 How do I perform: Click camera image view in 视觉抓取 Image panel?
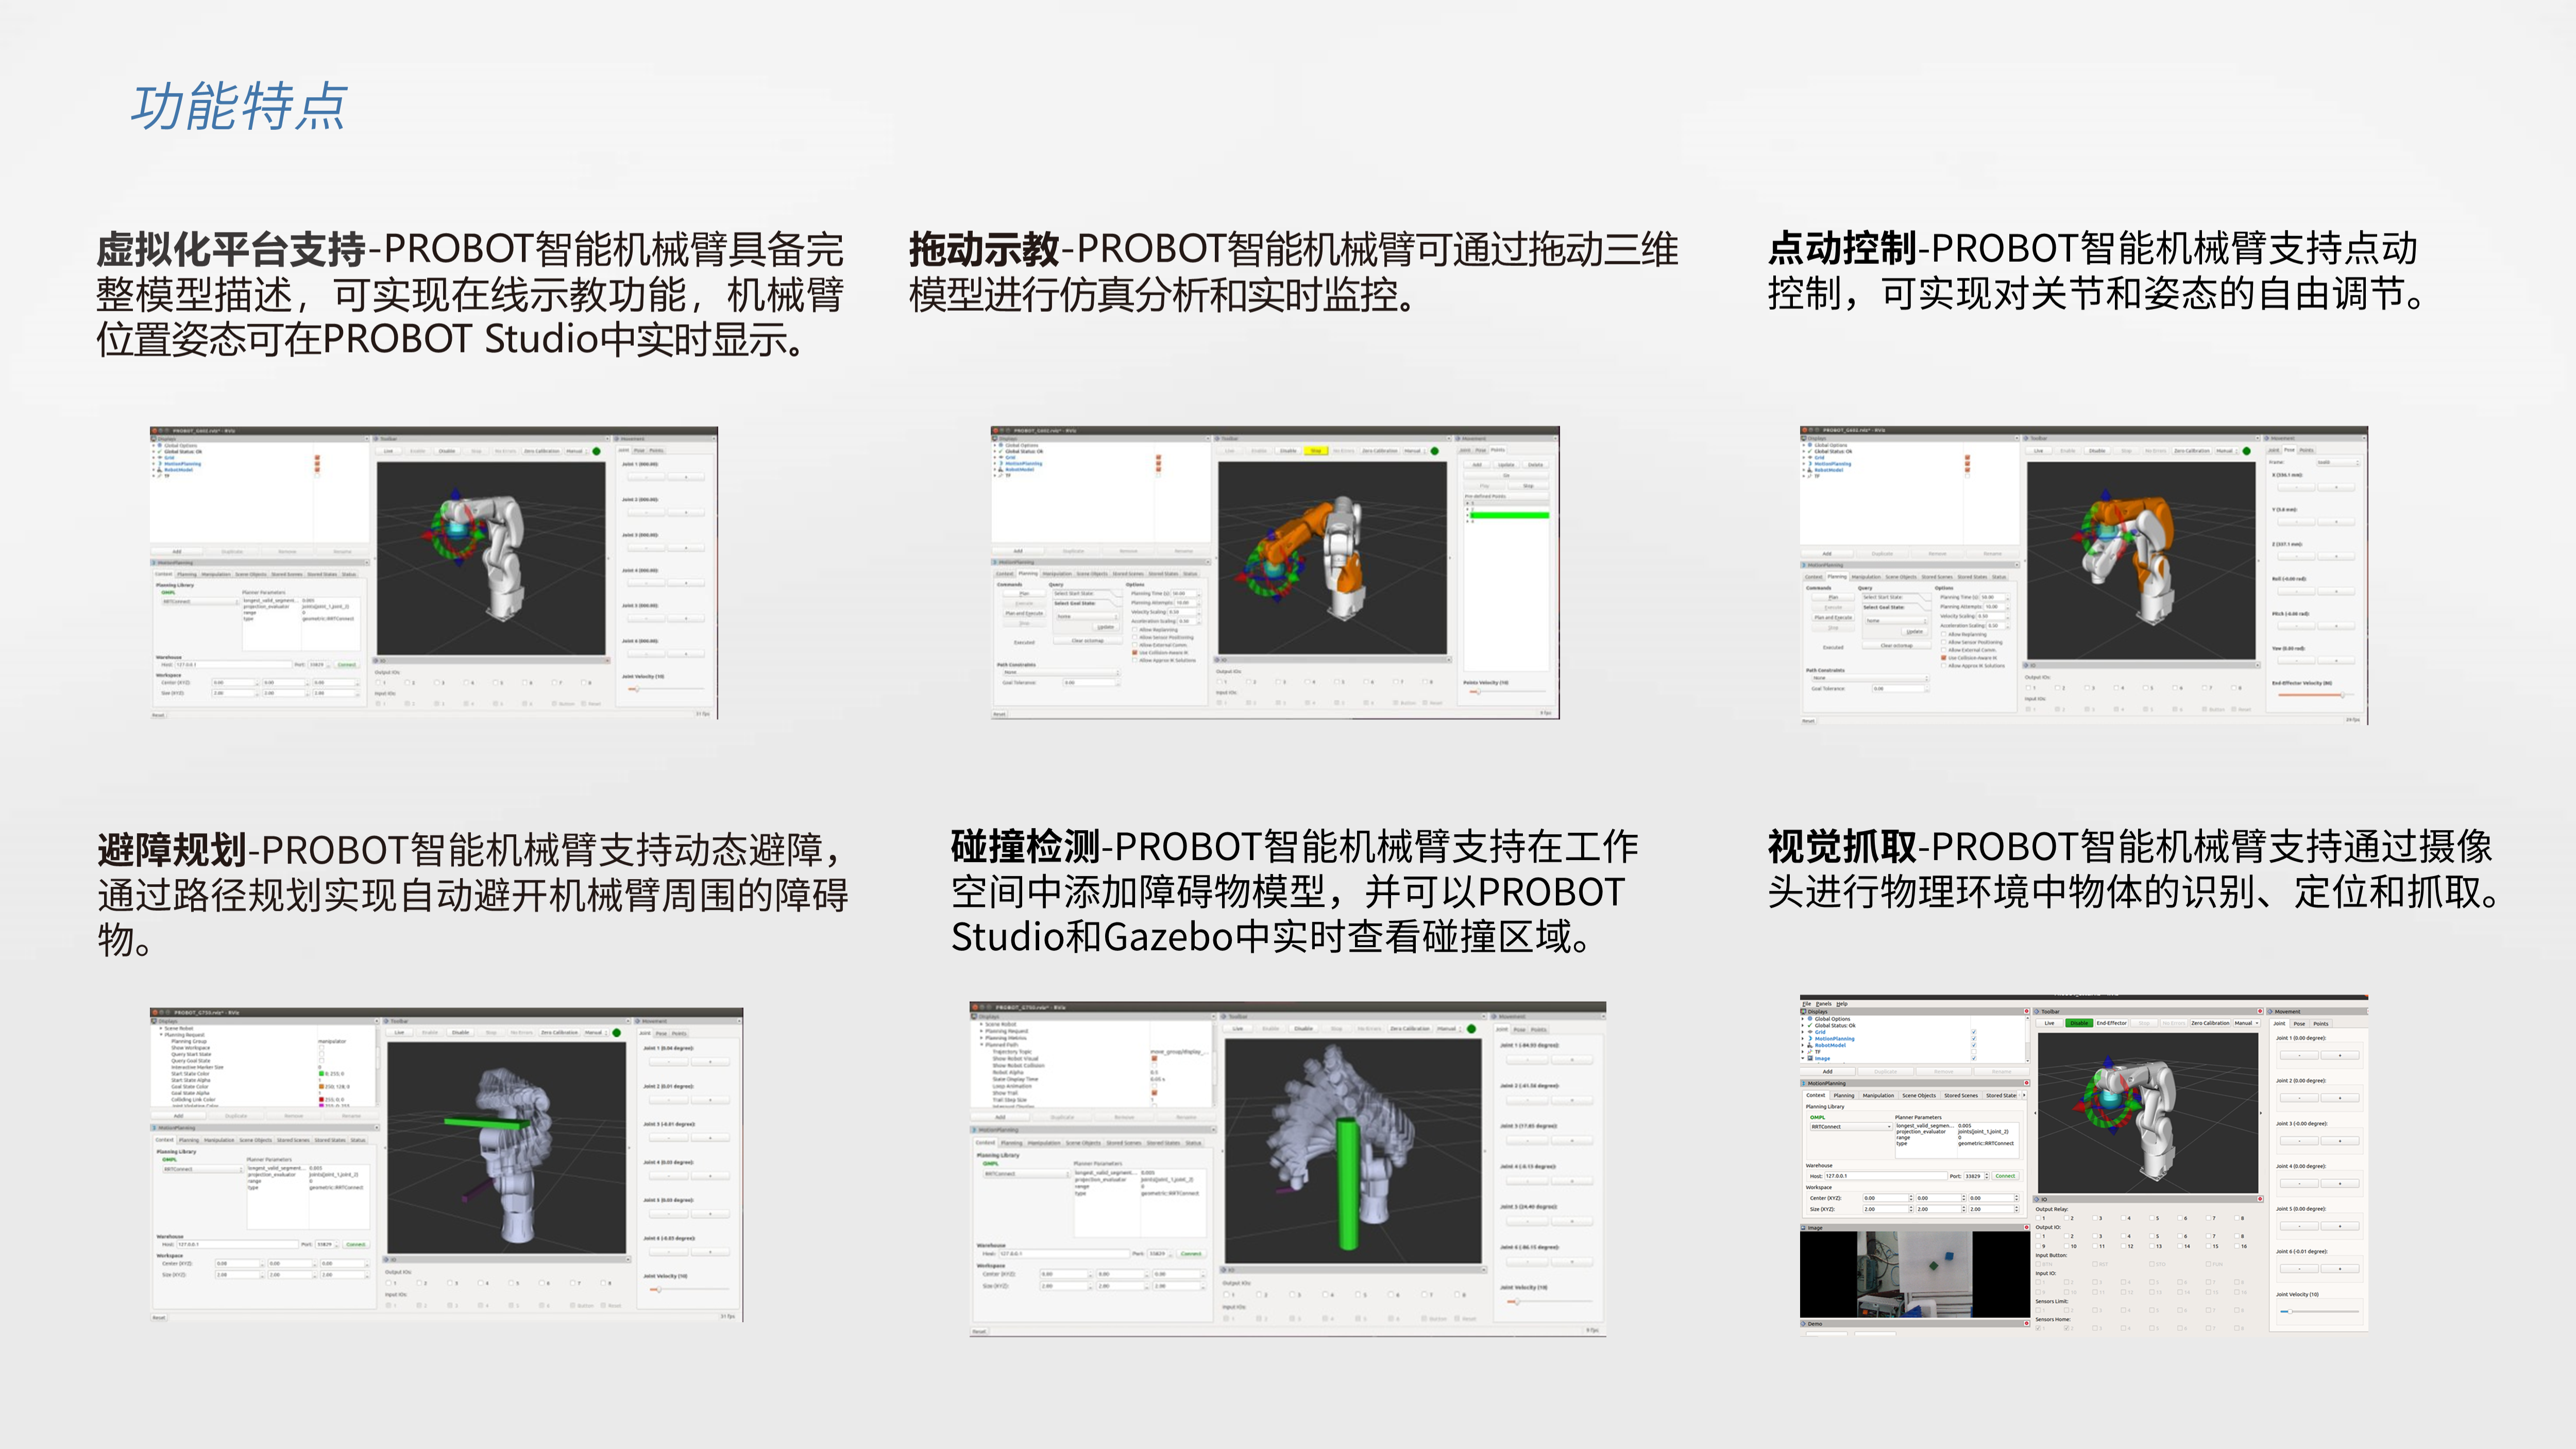point(1915,1275)
